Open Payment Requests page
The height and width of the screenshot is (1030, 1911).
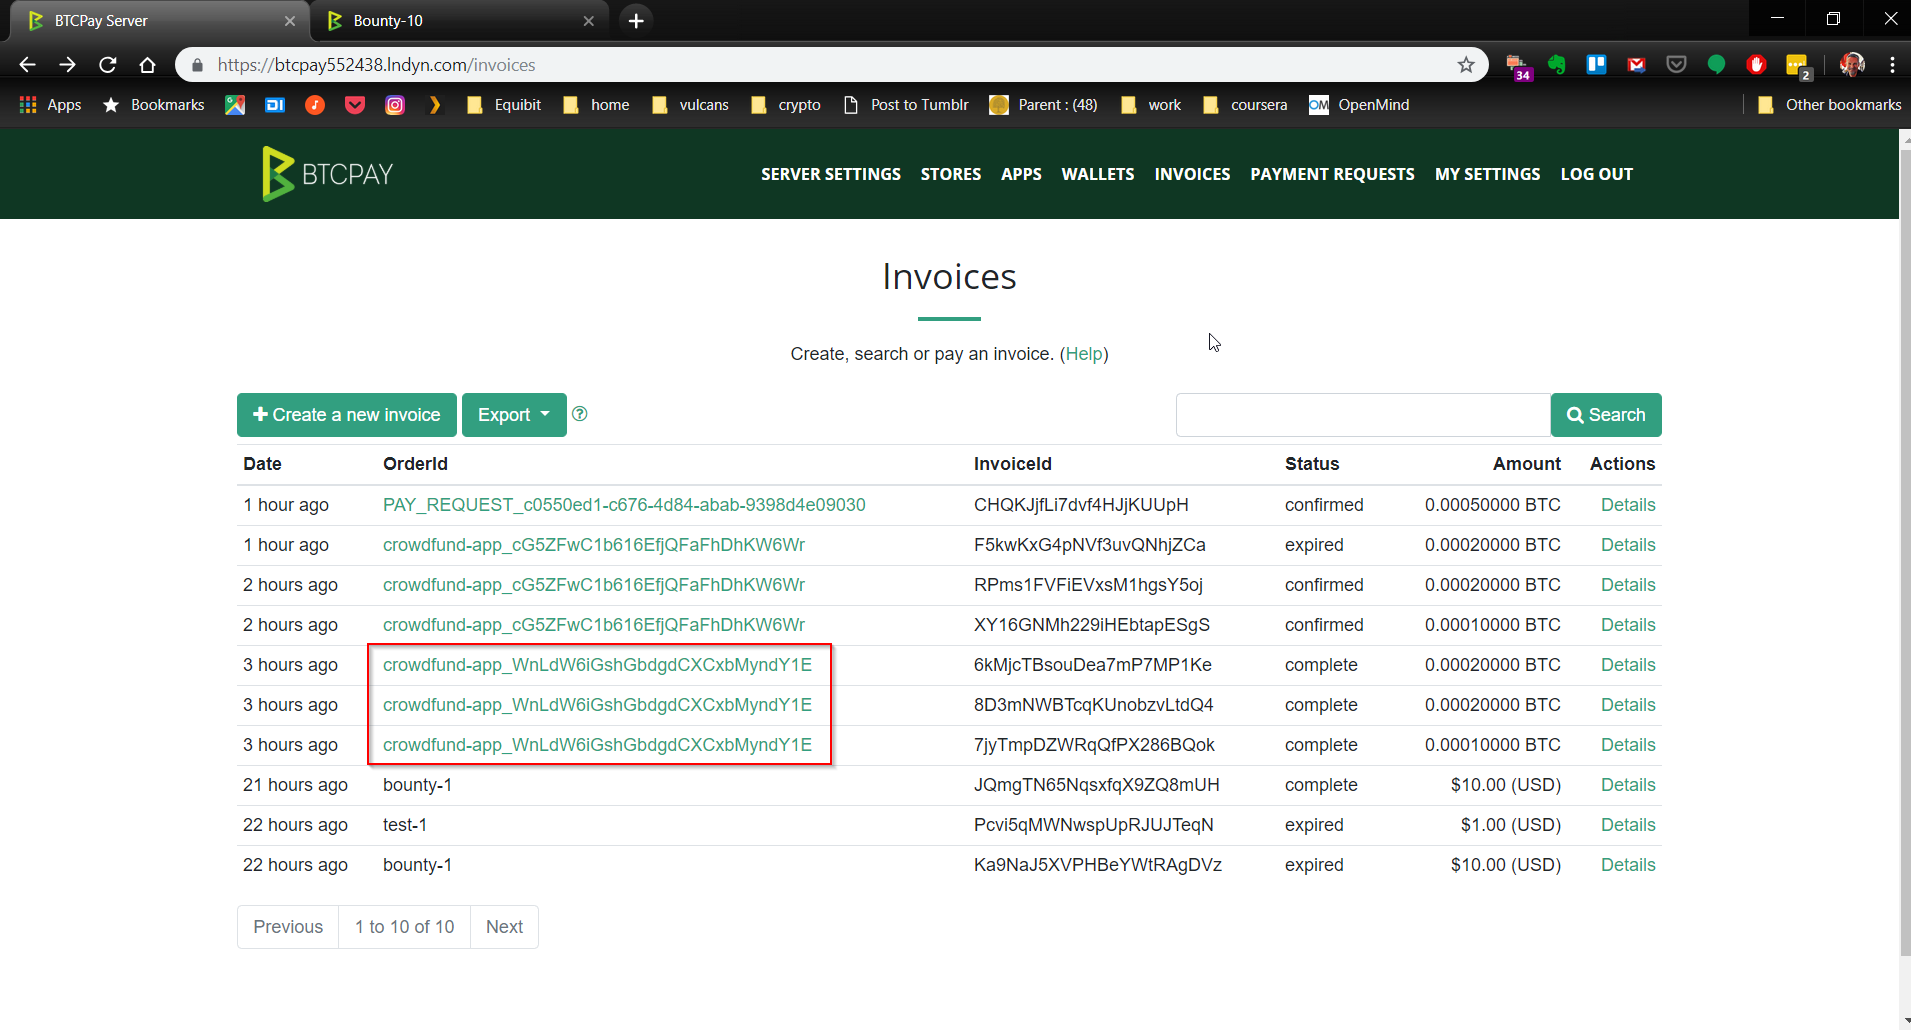point(1332,174)
